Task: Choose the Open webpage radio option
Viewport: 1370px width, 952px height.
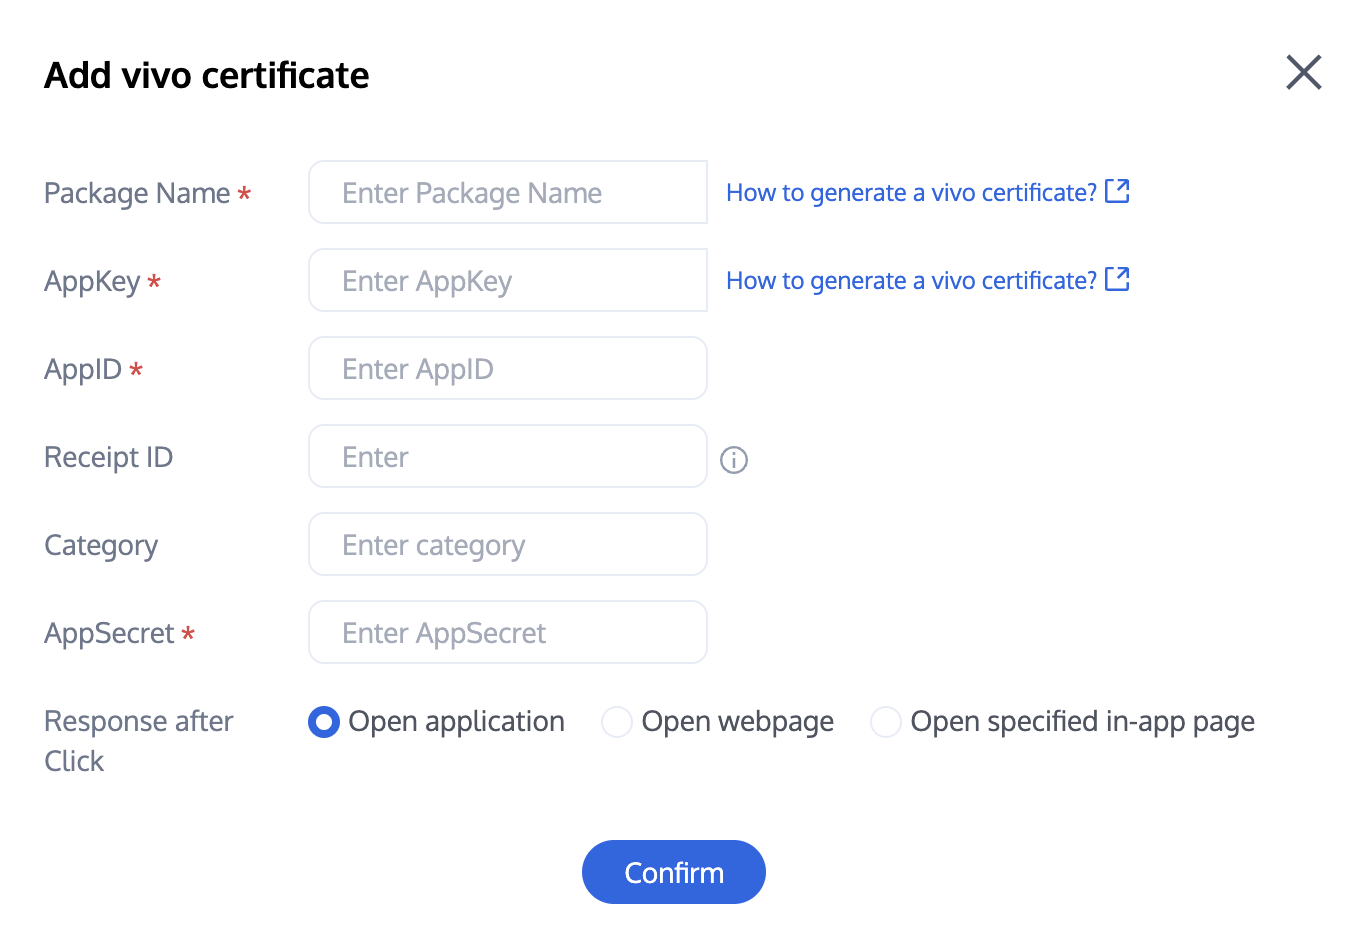Action: (x=617, y=722)
